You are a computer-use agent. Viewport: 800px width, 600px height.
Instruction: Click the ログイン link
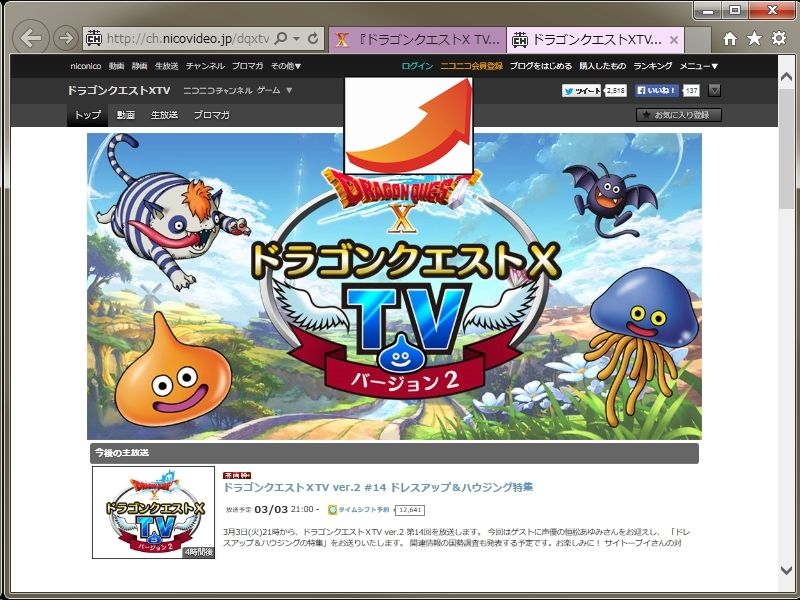click(417, 66)
